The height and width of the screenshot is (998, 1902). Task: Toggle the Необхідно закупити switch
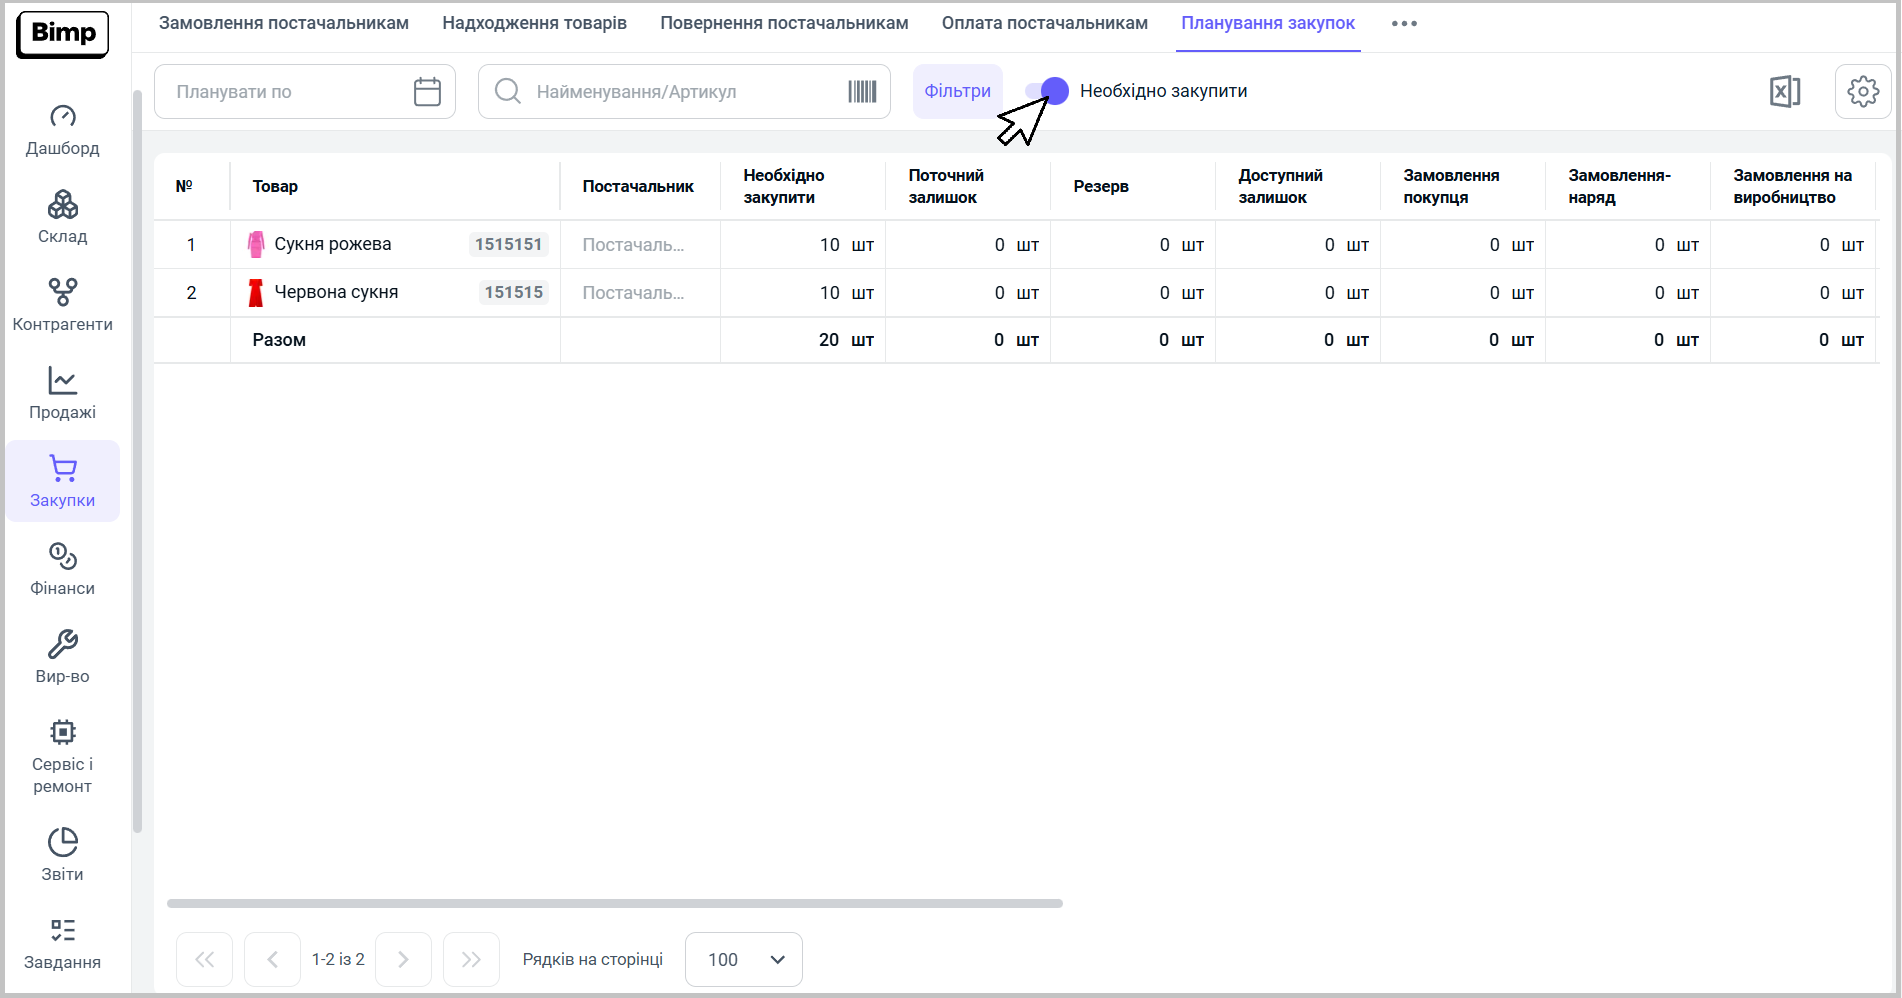1048,91
